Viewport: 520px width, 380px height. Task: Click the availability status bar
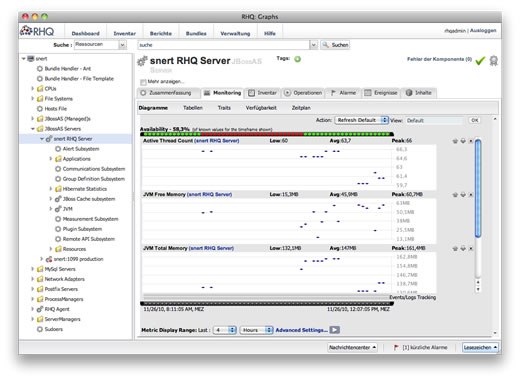pos(267,134)
